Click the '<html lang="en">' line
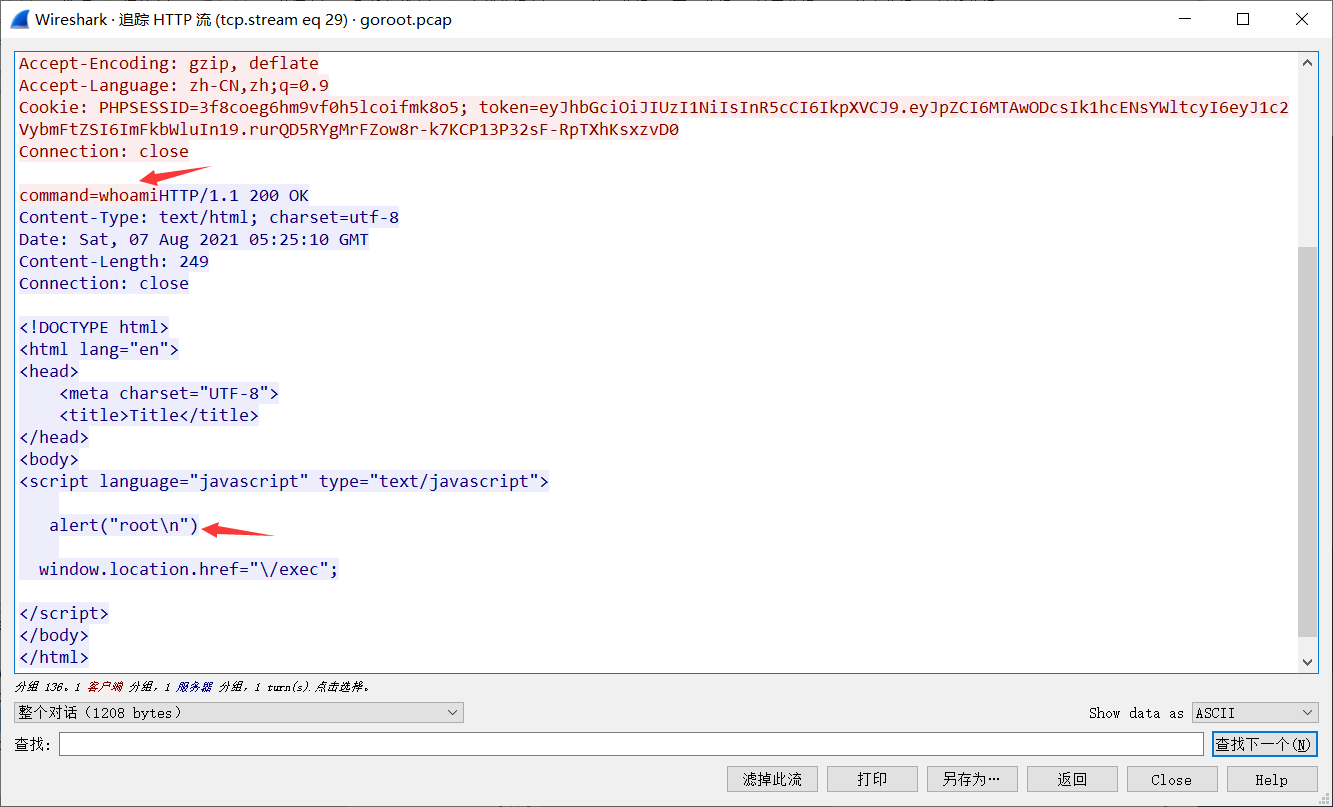This screenshot has width=1333, height=807. point(99,349)
